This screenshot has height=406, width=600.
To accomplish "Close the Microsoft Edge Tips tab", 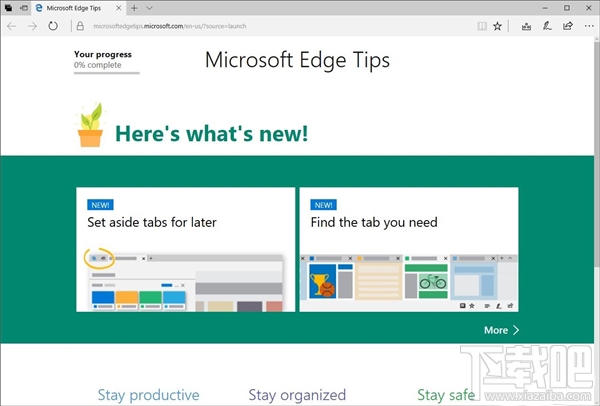I will (x=118, y=8).
